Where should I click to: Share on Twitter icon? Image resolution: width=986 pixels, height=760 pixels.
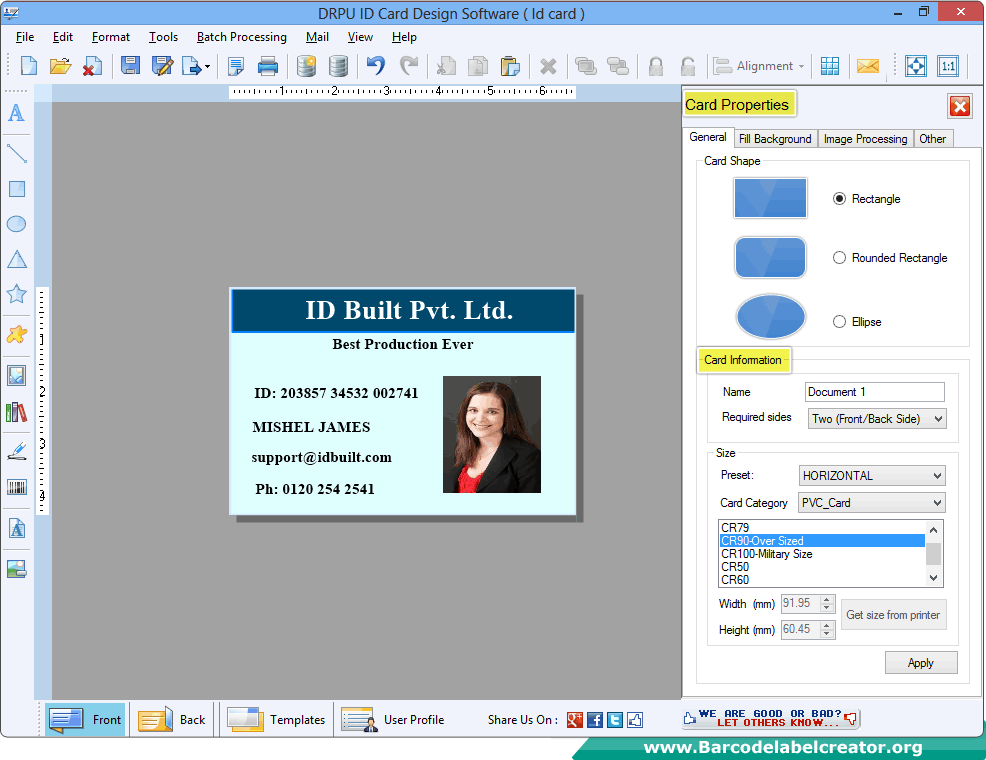[615, 720]
